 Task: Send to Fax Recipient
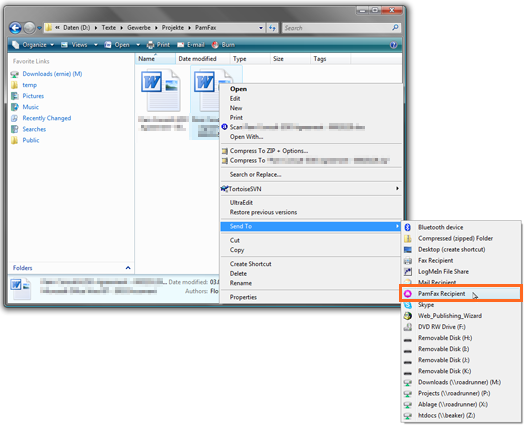point(461,260)
